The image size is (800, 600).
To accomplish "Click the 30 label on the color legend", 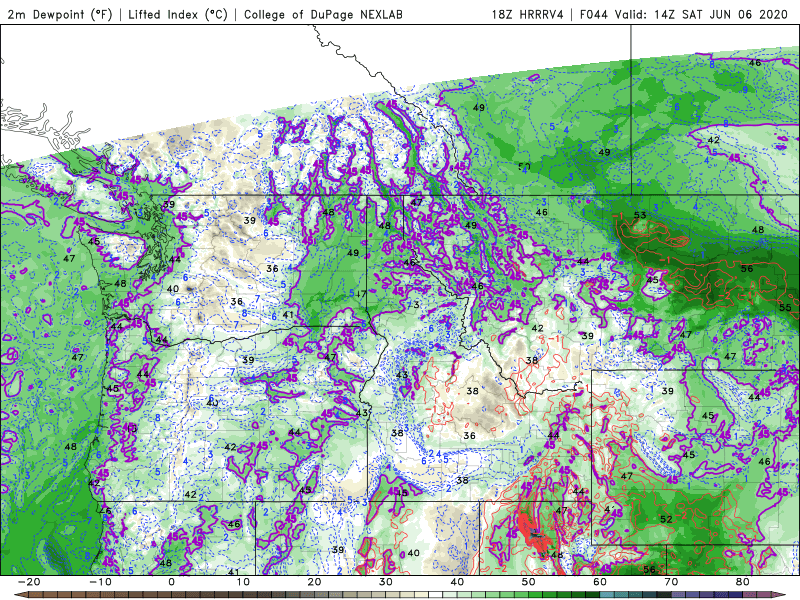I will pos(386,582).
